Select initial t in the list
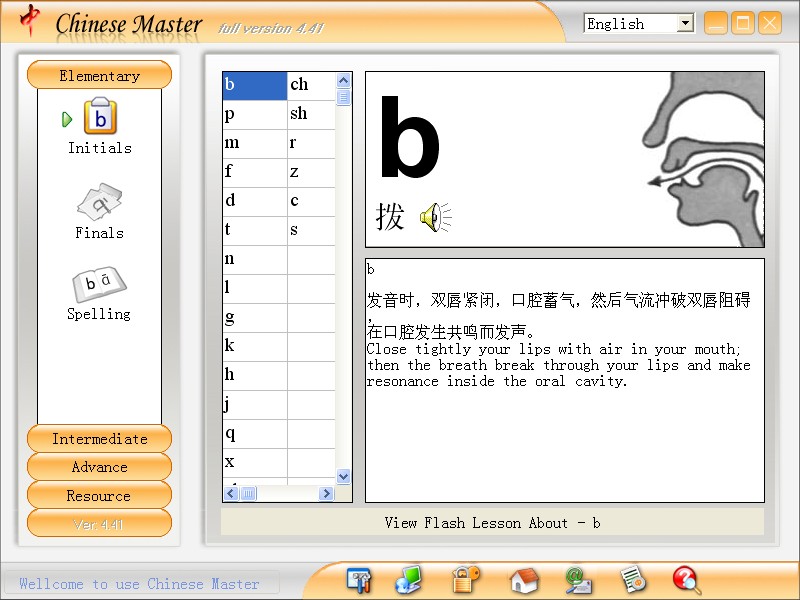 click(255, 231)
